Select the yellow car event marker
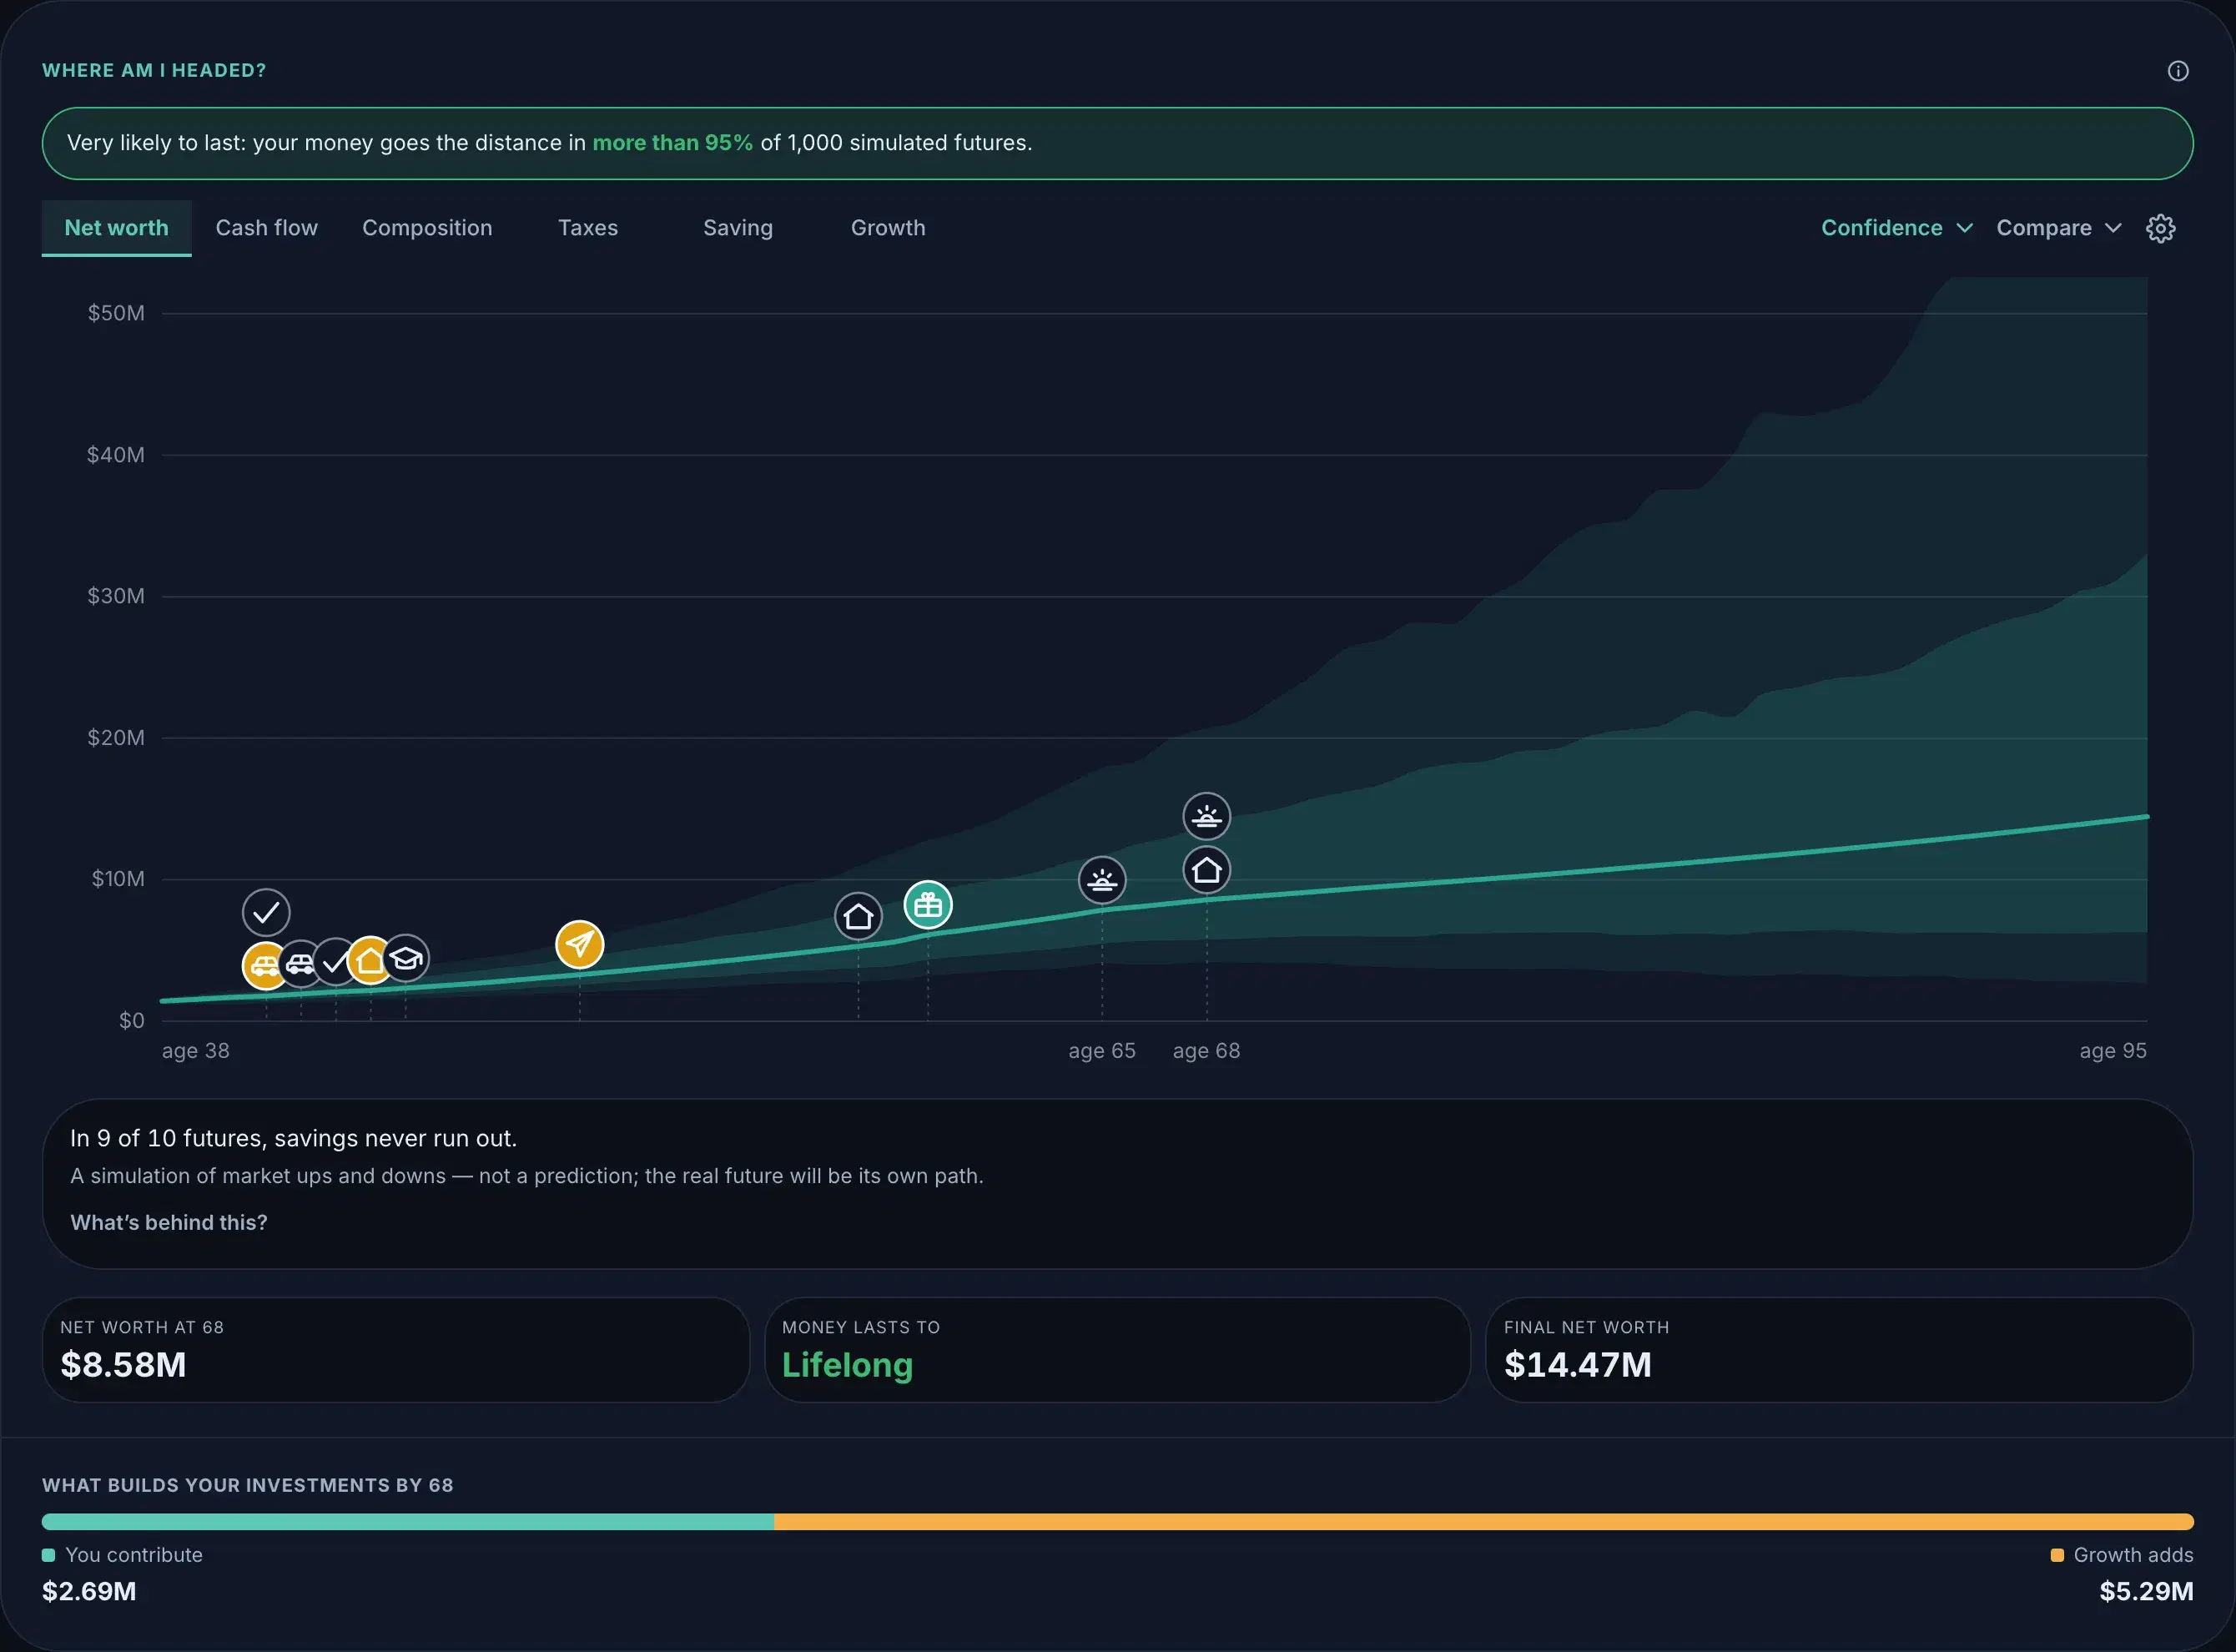2236x1652 pixels. 265,966
